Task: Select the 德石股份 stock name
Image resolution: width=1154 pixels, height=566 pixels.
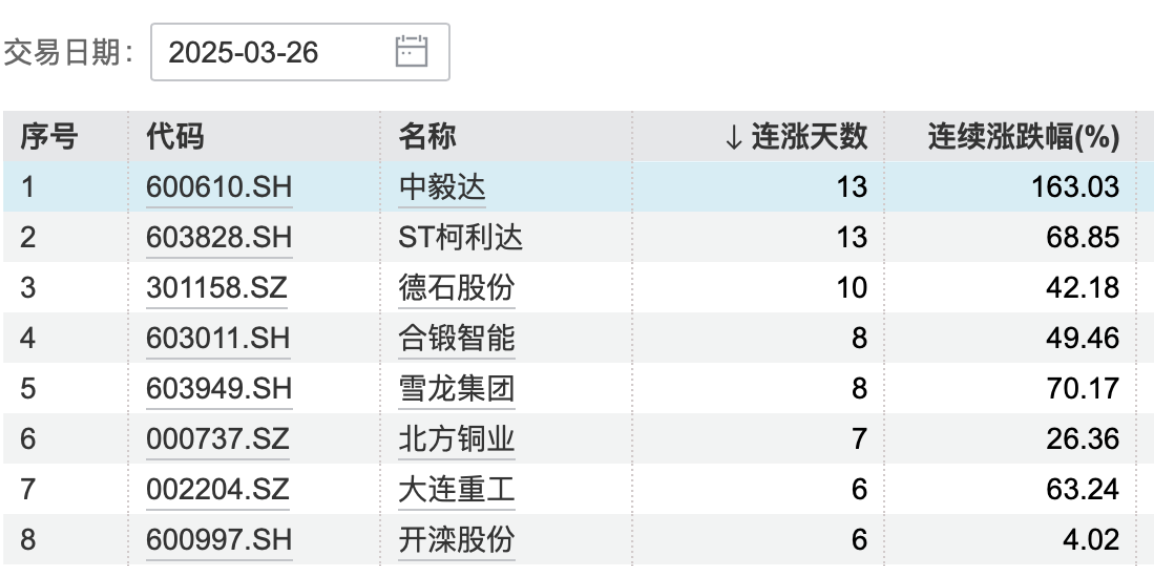Action: [457, 288]
